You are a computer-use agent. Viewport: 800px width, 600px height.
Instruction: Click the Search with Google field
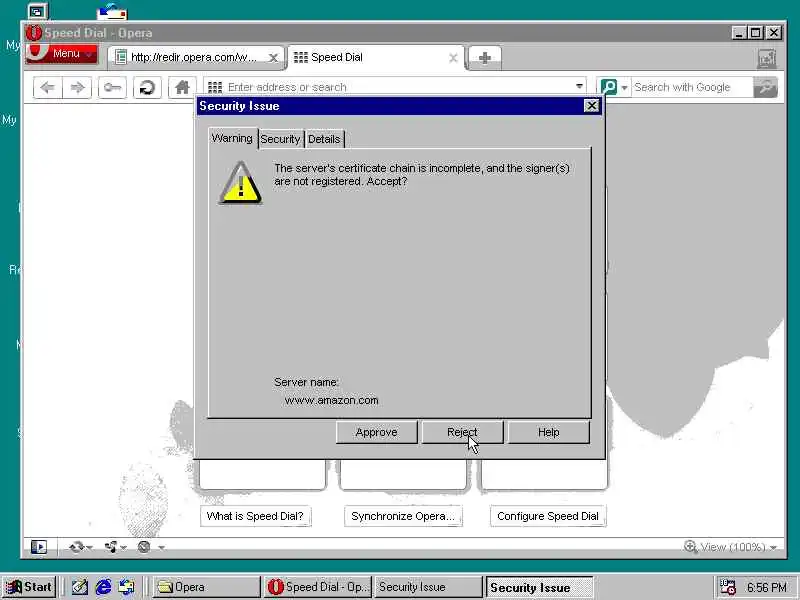pyautogui.click(x=692, y=87)
